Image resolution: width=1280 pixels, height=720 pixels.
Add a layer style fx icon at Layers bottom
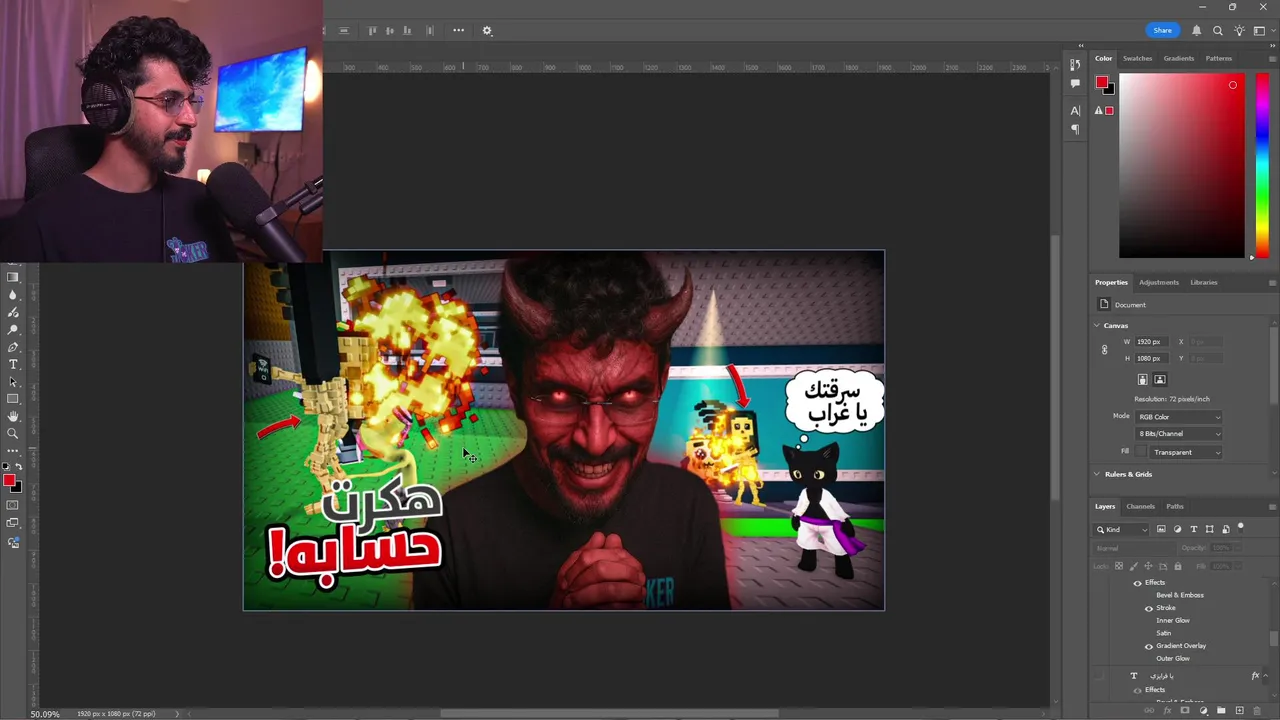[1167, 710]
